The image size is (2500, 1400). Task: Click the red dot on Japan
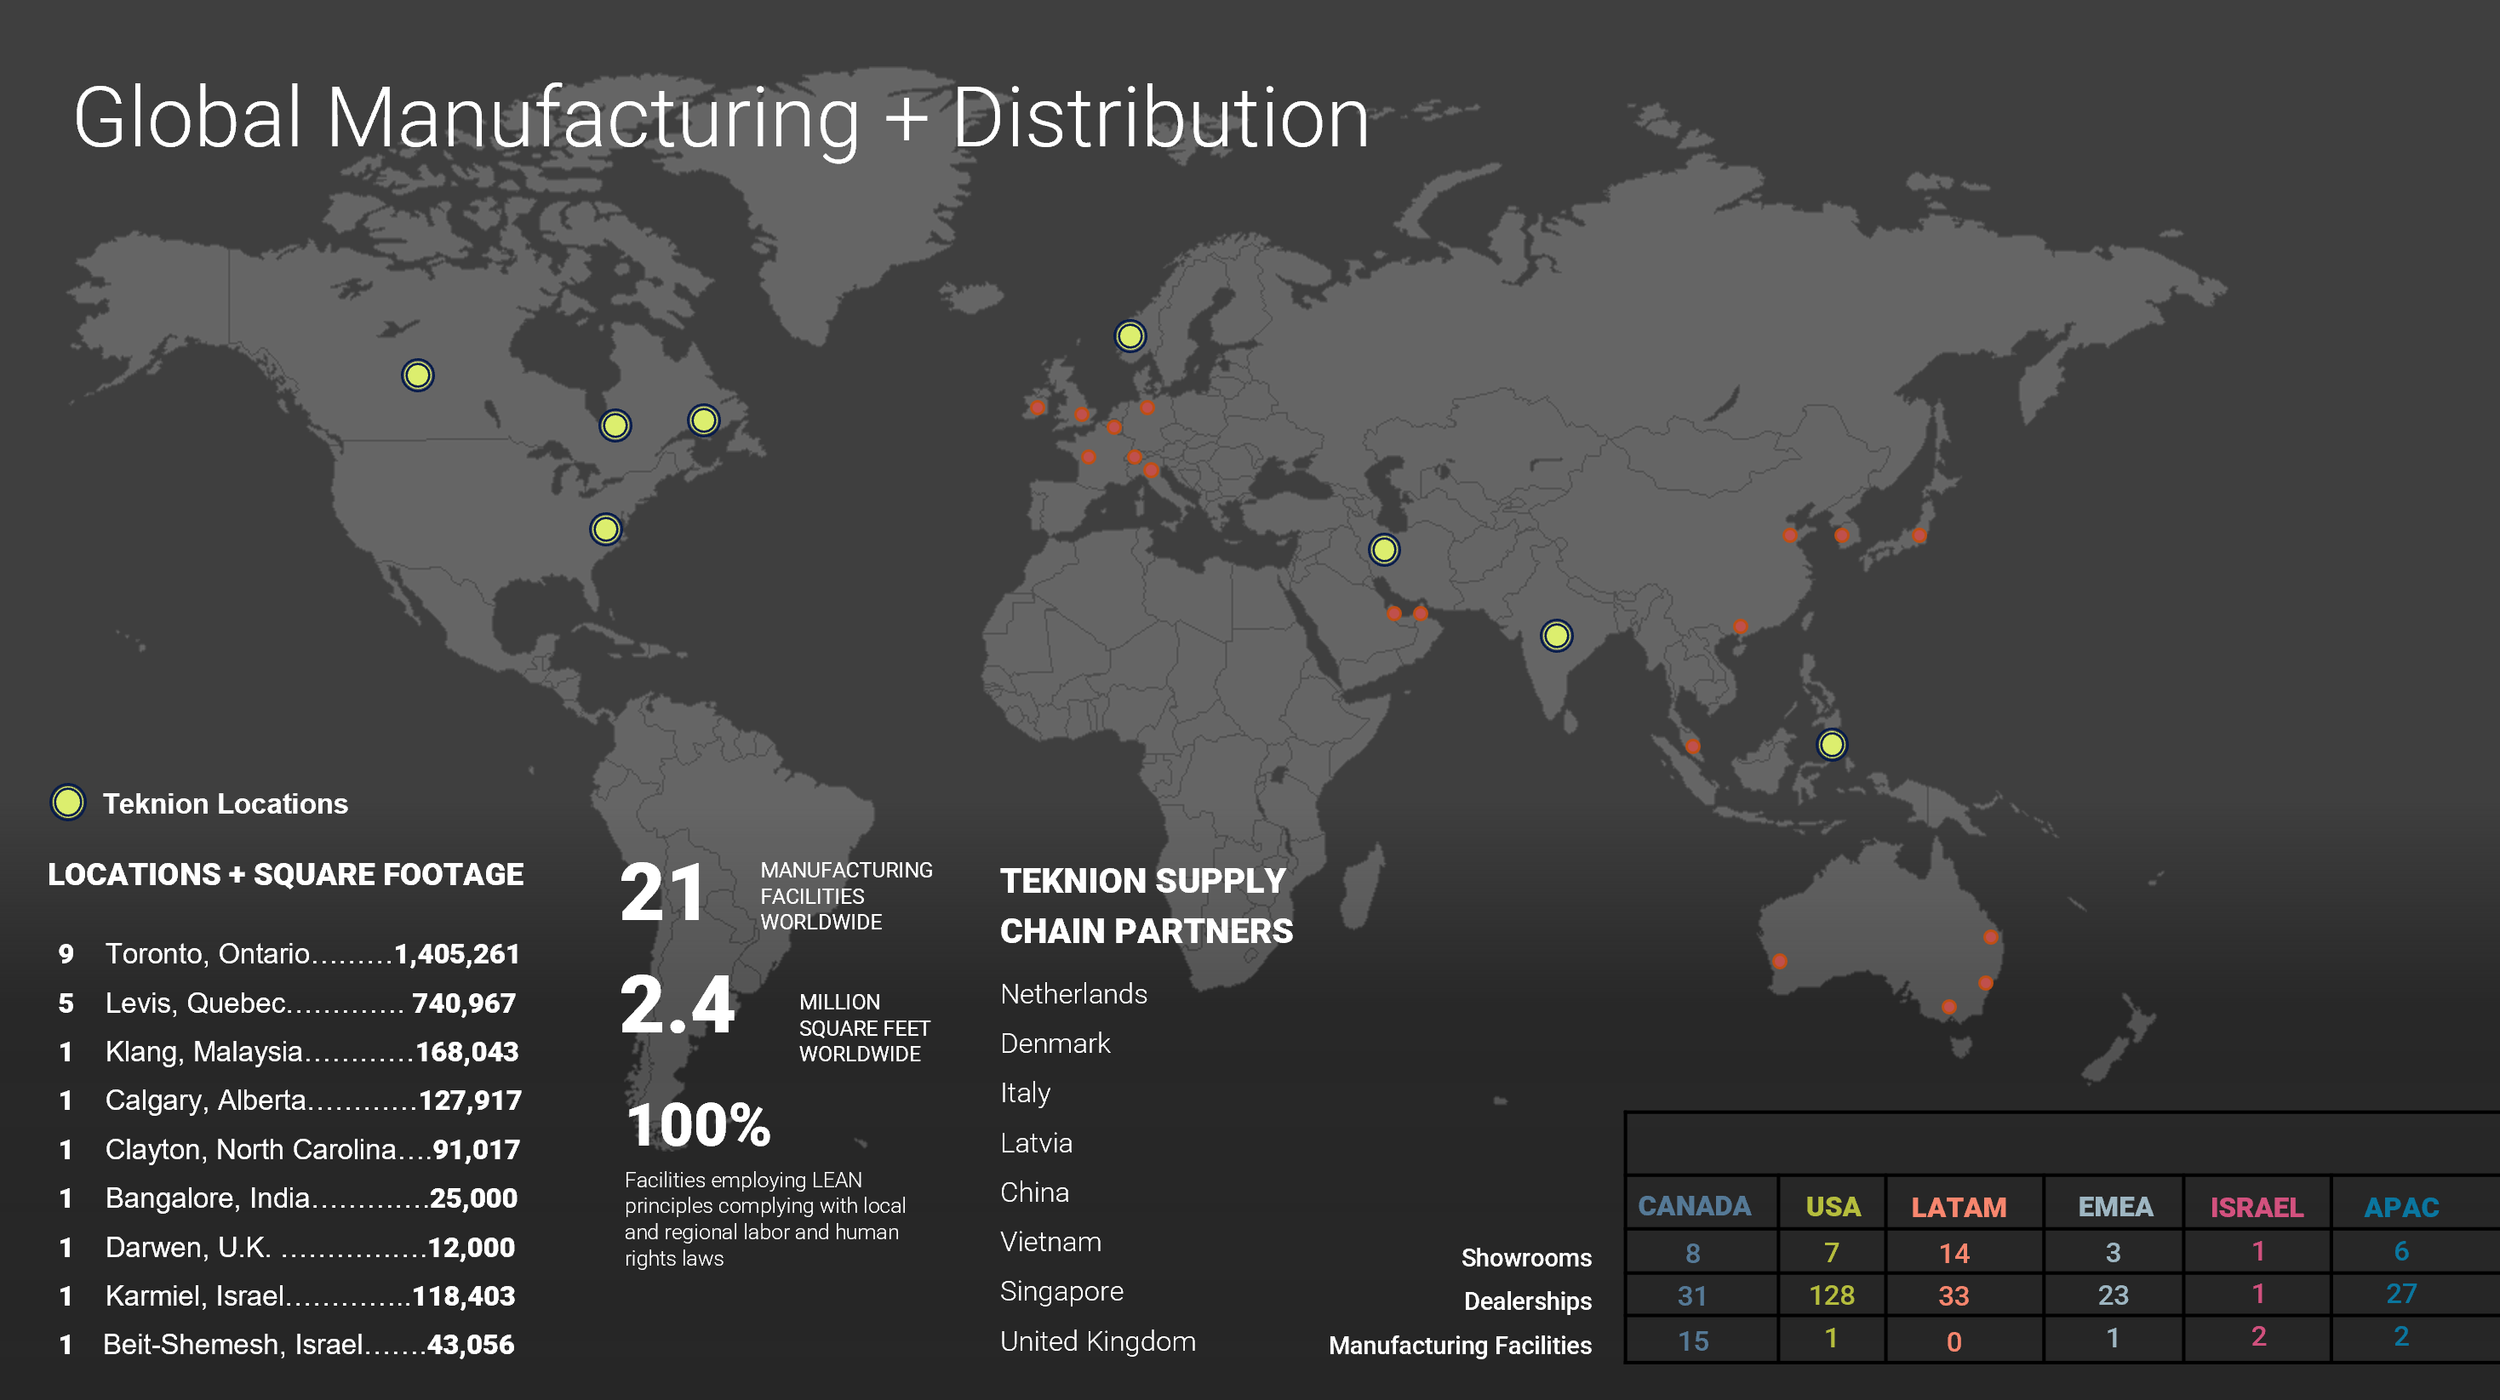click(1918, 535)
